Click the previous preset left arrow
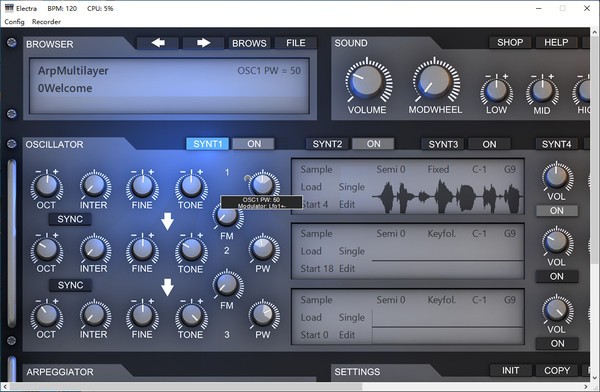The width and height of the screenshot is (600, 392). pyautogui.click(x=158, y=43)
